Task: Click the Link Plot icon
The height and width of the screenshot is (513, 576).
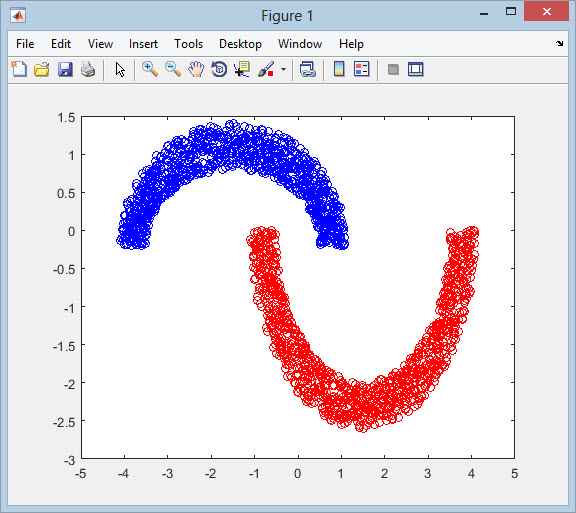Action: (307, 69)
